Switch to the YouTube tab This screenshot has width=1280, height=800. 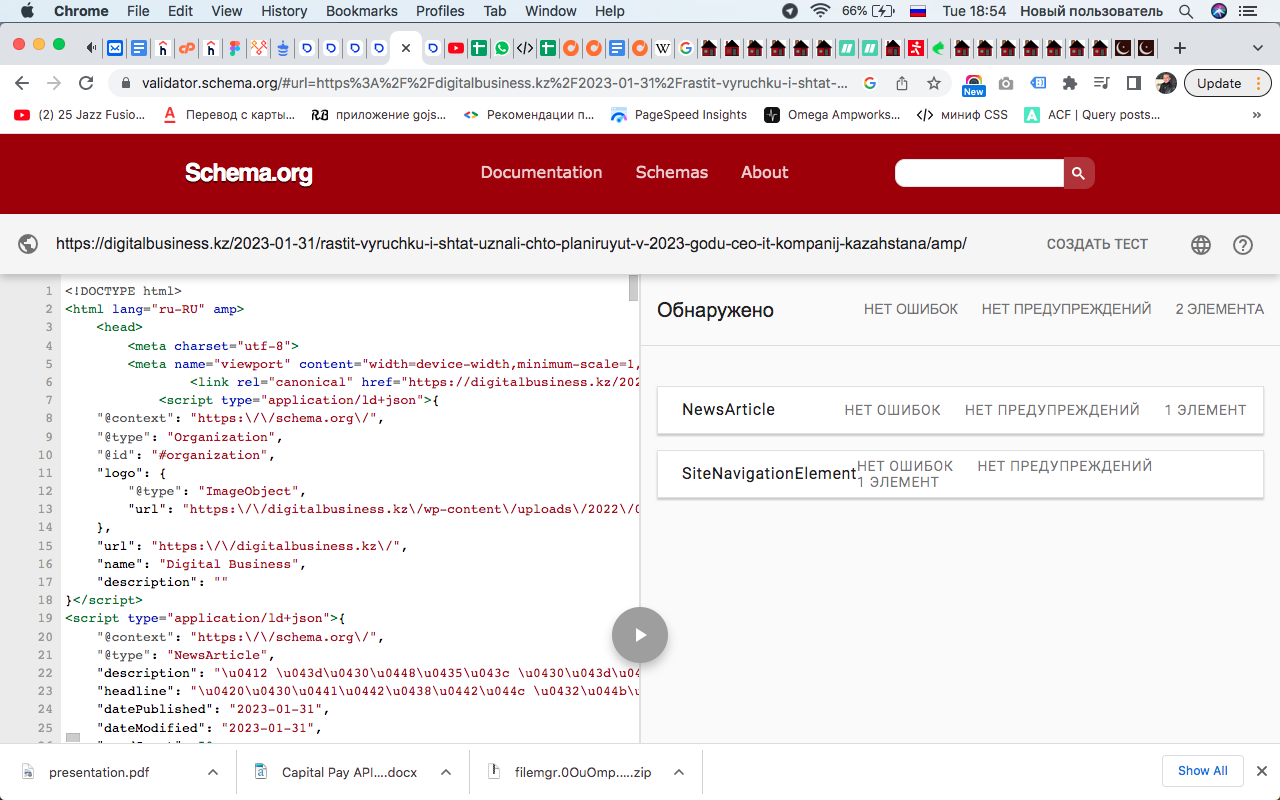pos(456,48)
